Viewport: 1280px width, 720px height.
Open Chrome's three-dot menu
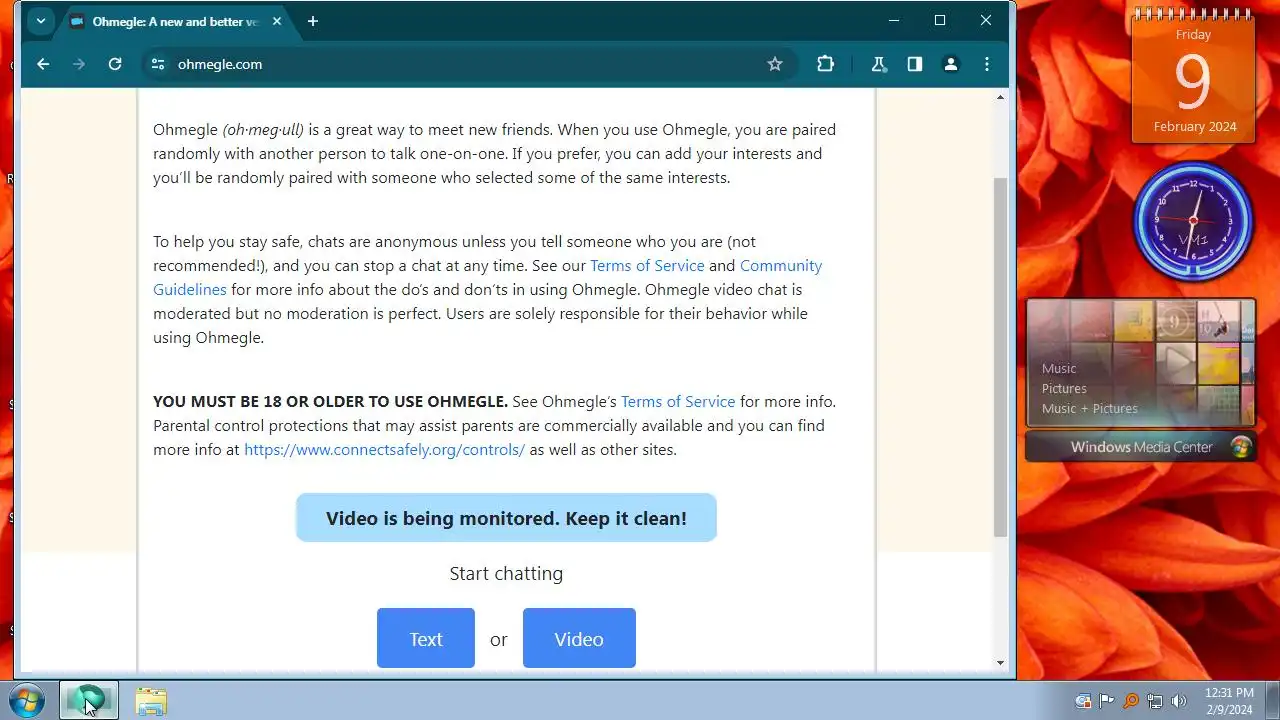coord(987,64)
